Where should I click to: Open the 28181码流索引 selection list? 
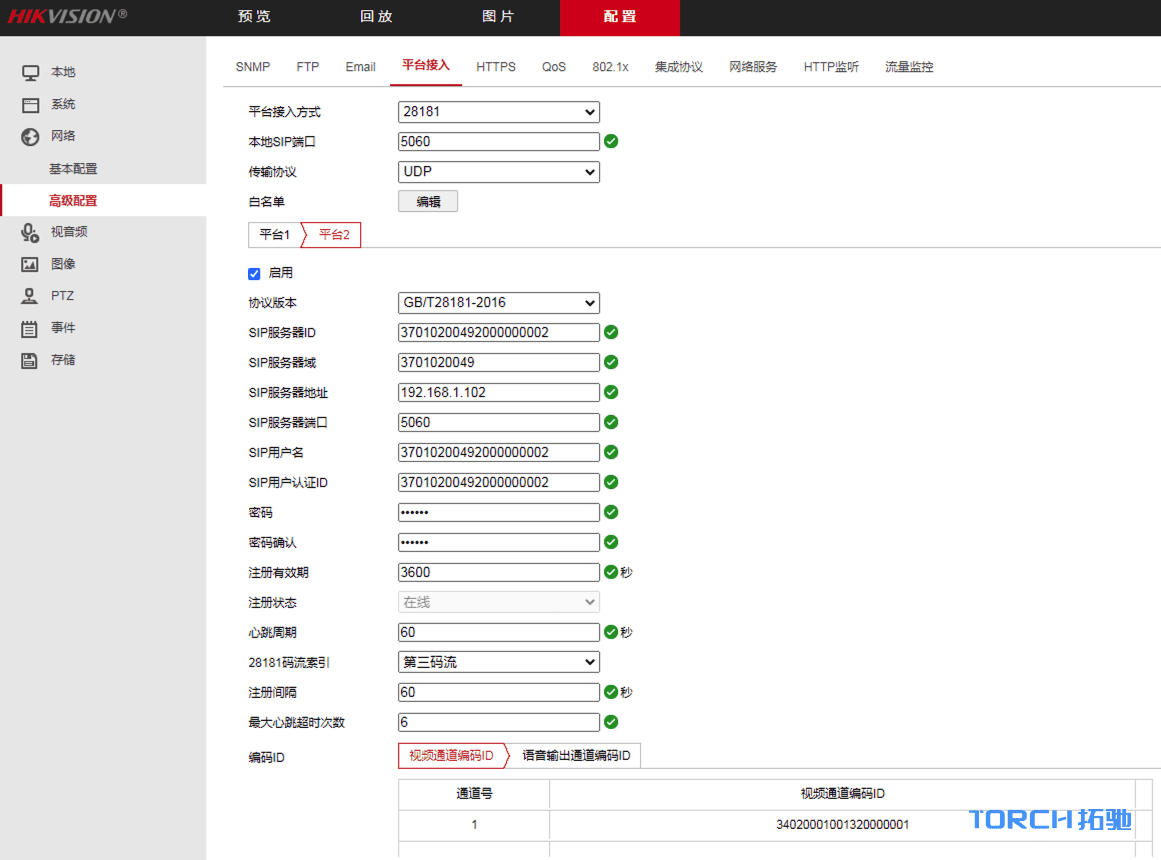498,661
